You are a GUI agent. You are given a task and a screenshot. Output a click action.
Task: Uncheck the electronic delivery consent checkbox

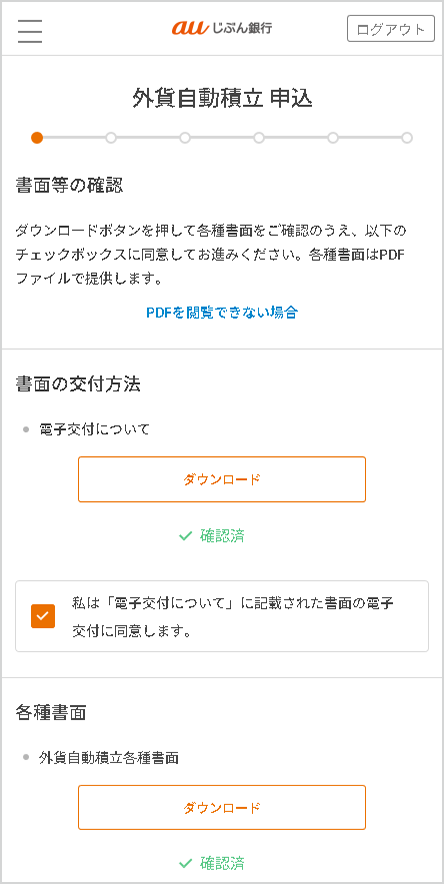click(43, 616)
